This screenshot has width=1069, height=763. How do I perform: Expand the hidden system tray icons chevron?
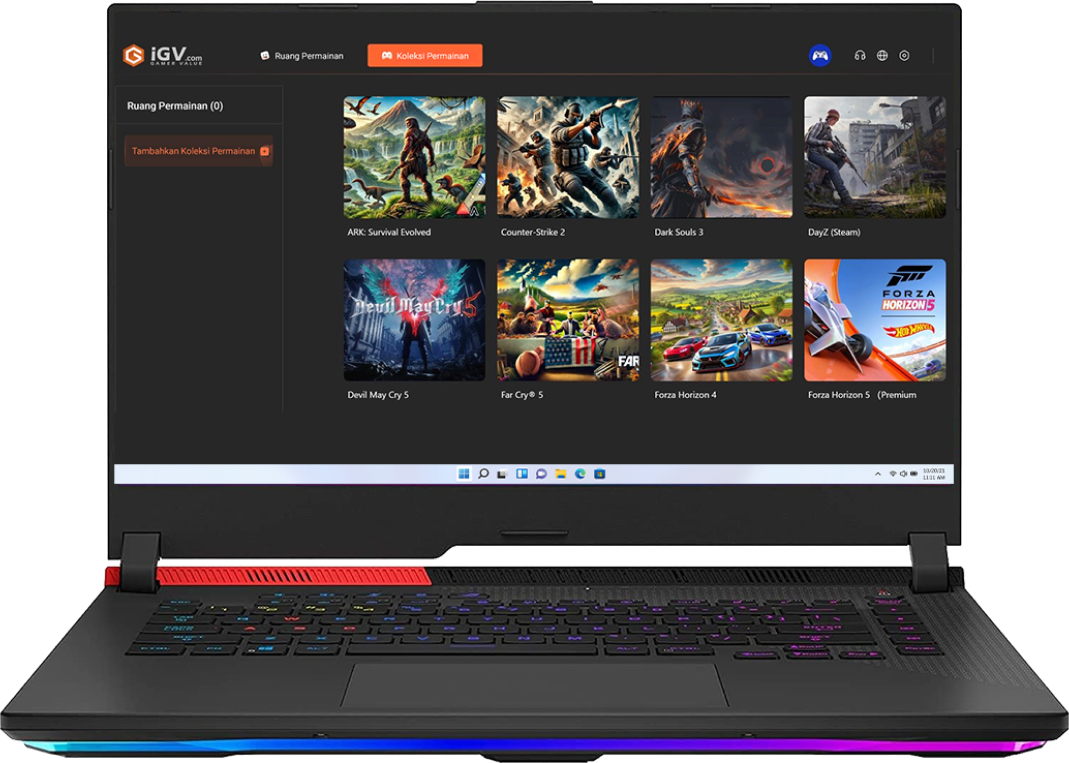tap(877, 474)
